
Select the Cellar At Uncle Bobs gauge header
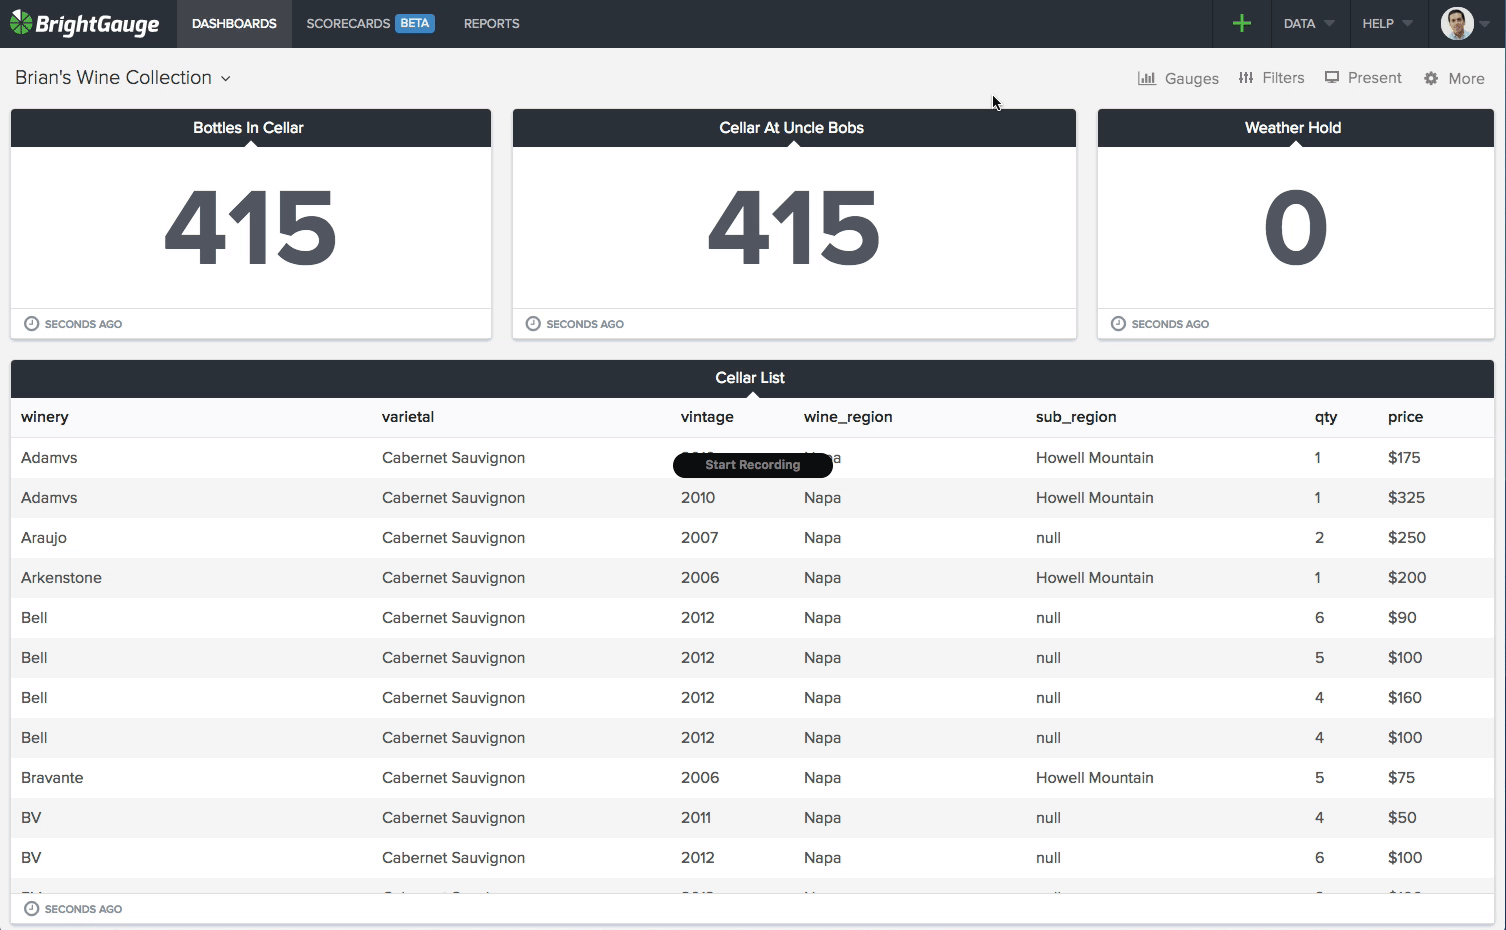[x=794, y=128]
